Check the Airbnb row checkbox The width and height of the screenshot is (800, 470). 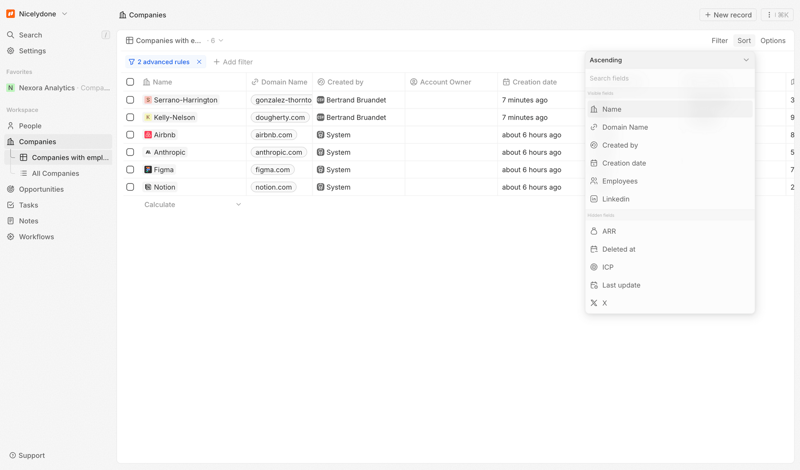click(x=130, y=135)
